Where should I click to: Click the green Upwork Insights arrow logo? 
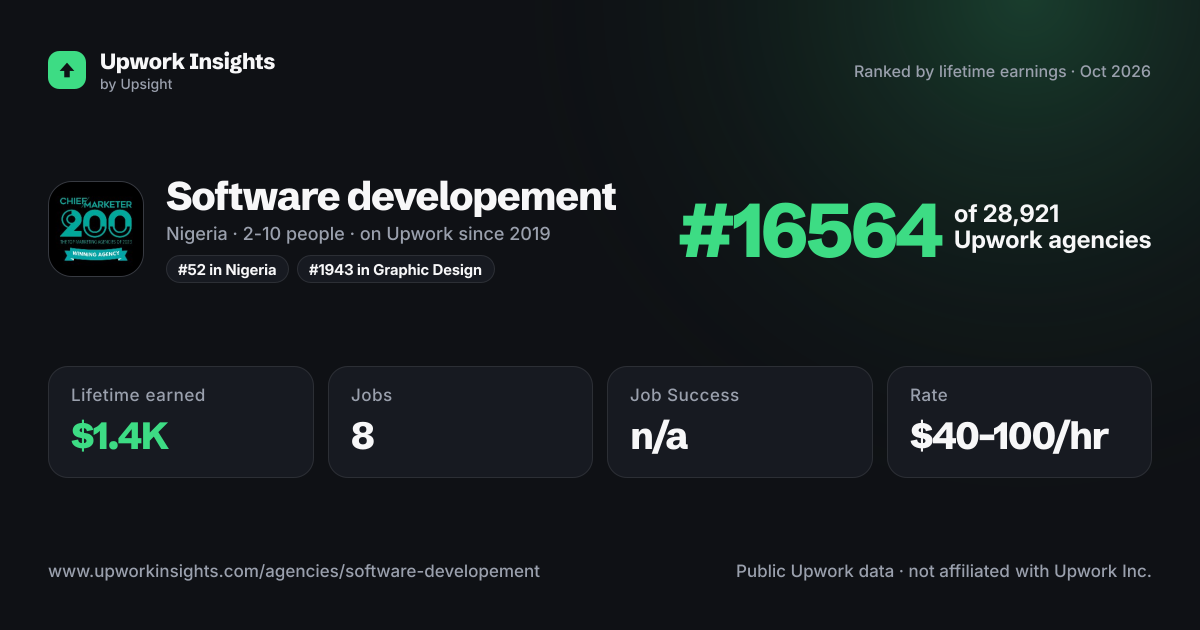coord(67,70)
